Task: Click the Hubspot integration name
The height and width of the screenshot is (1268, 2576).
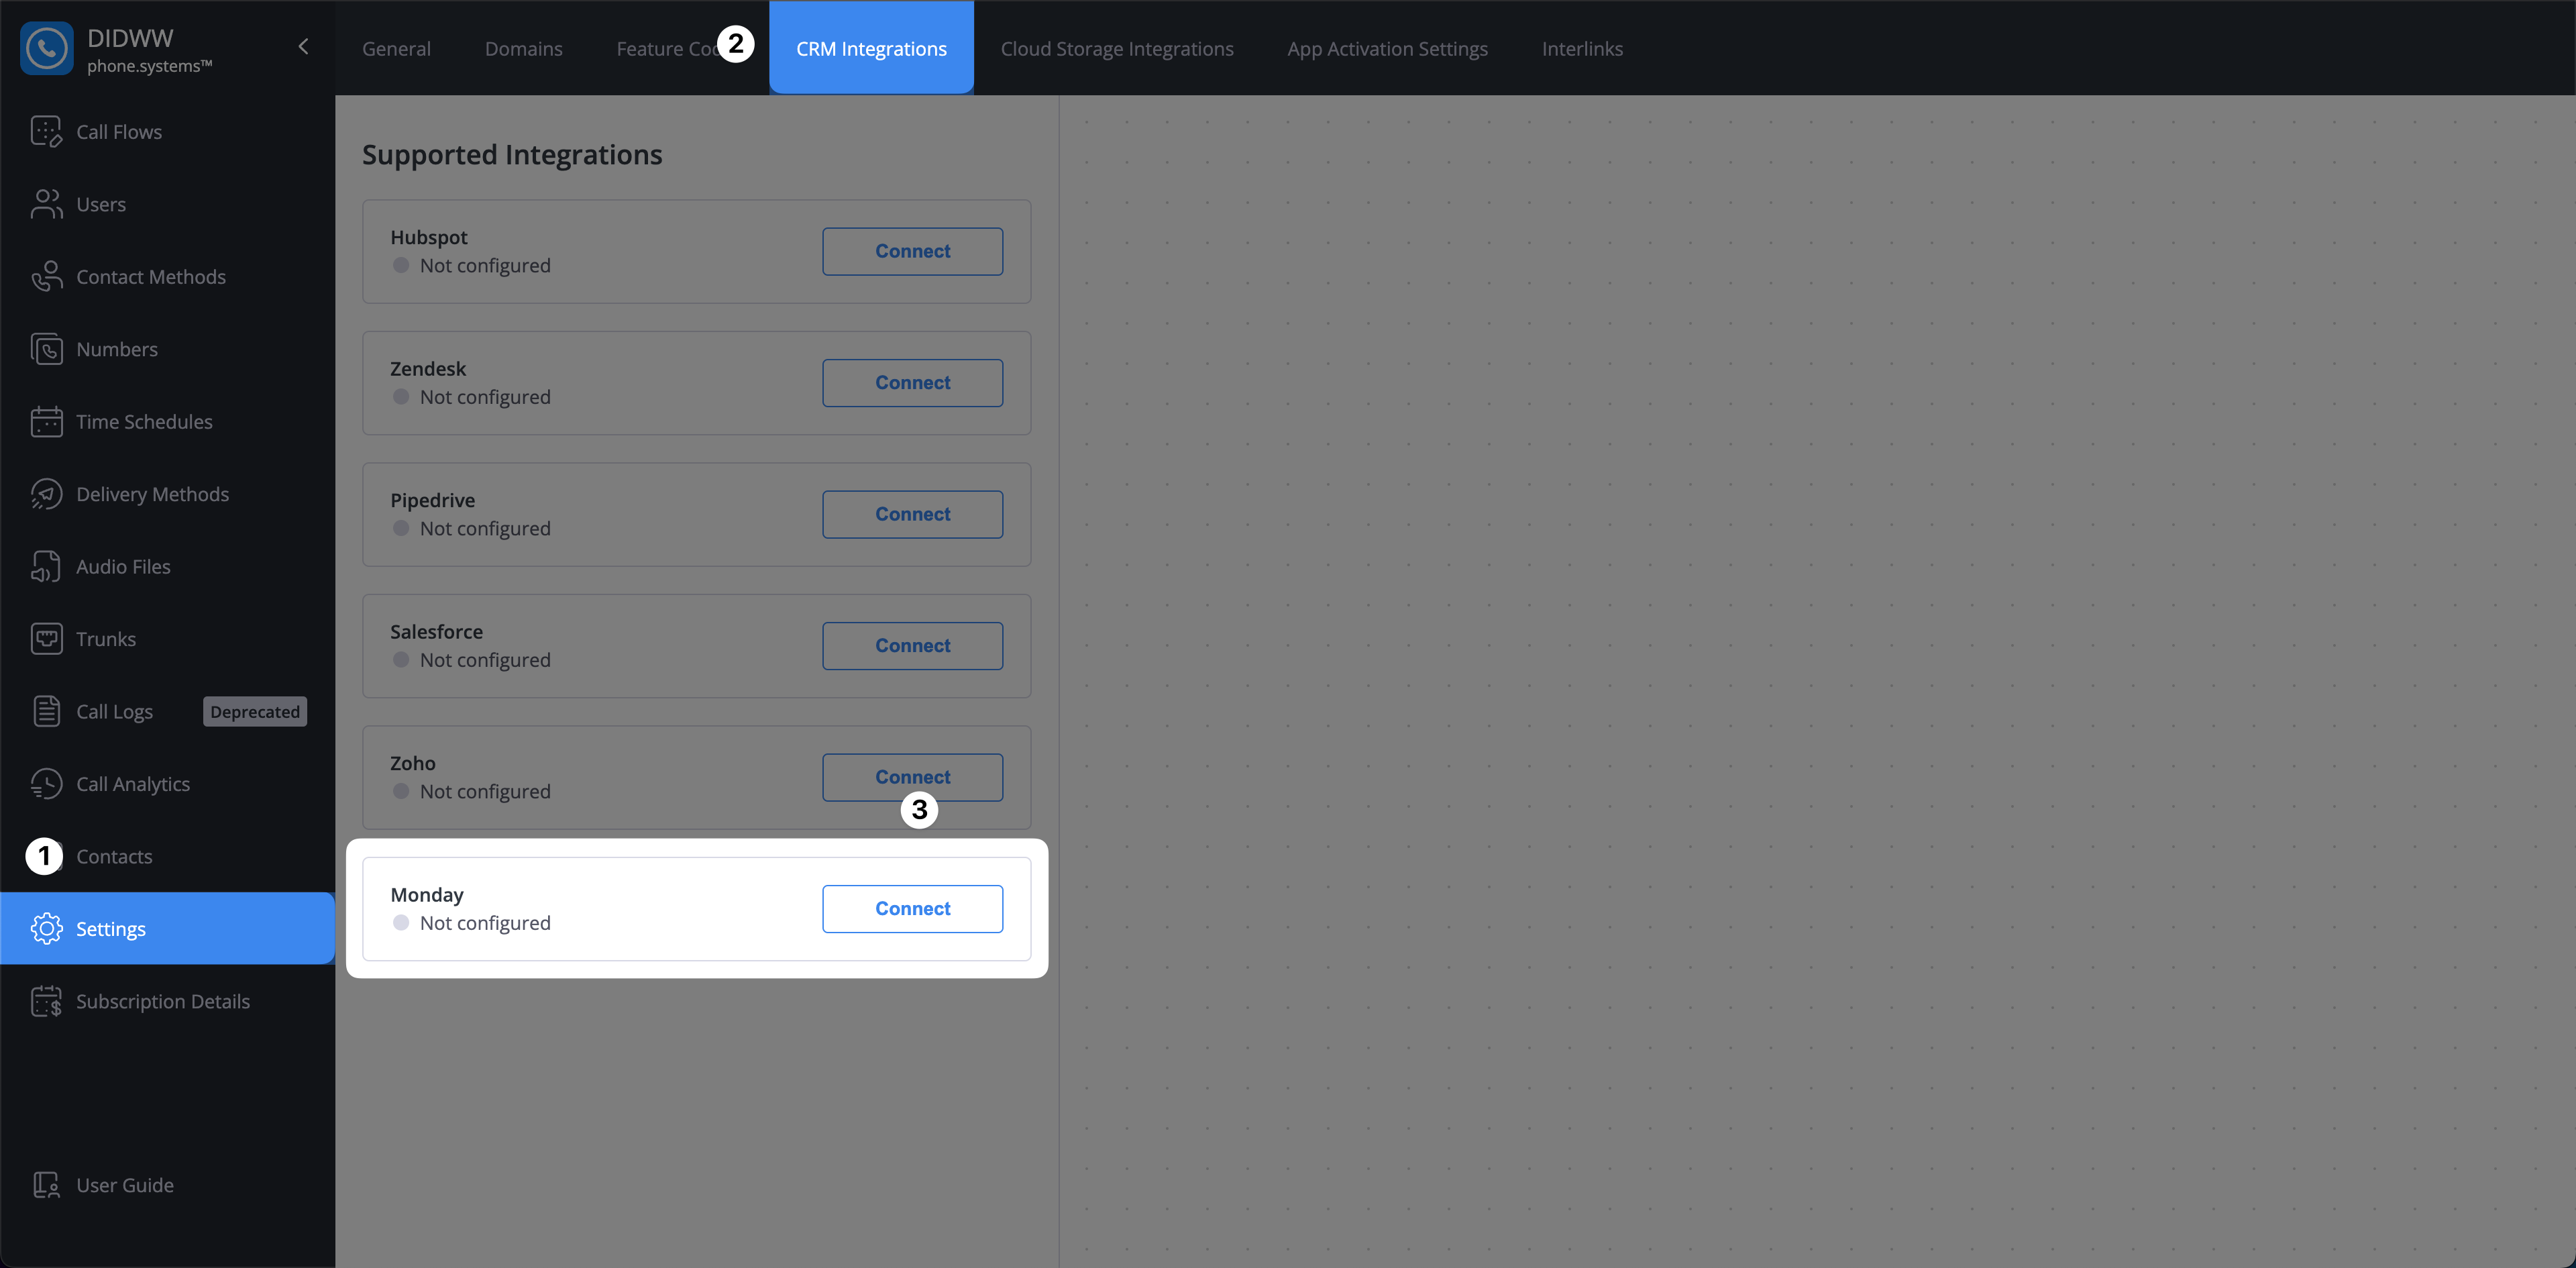Action: tap(429, 237)
